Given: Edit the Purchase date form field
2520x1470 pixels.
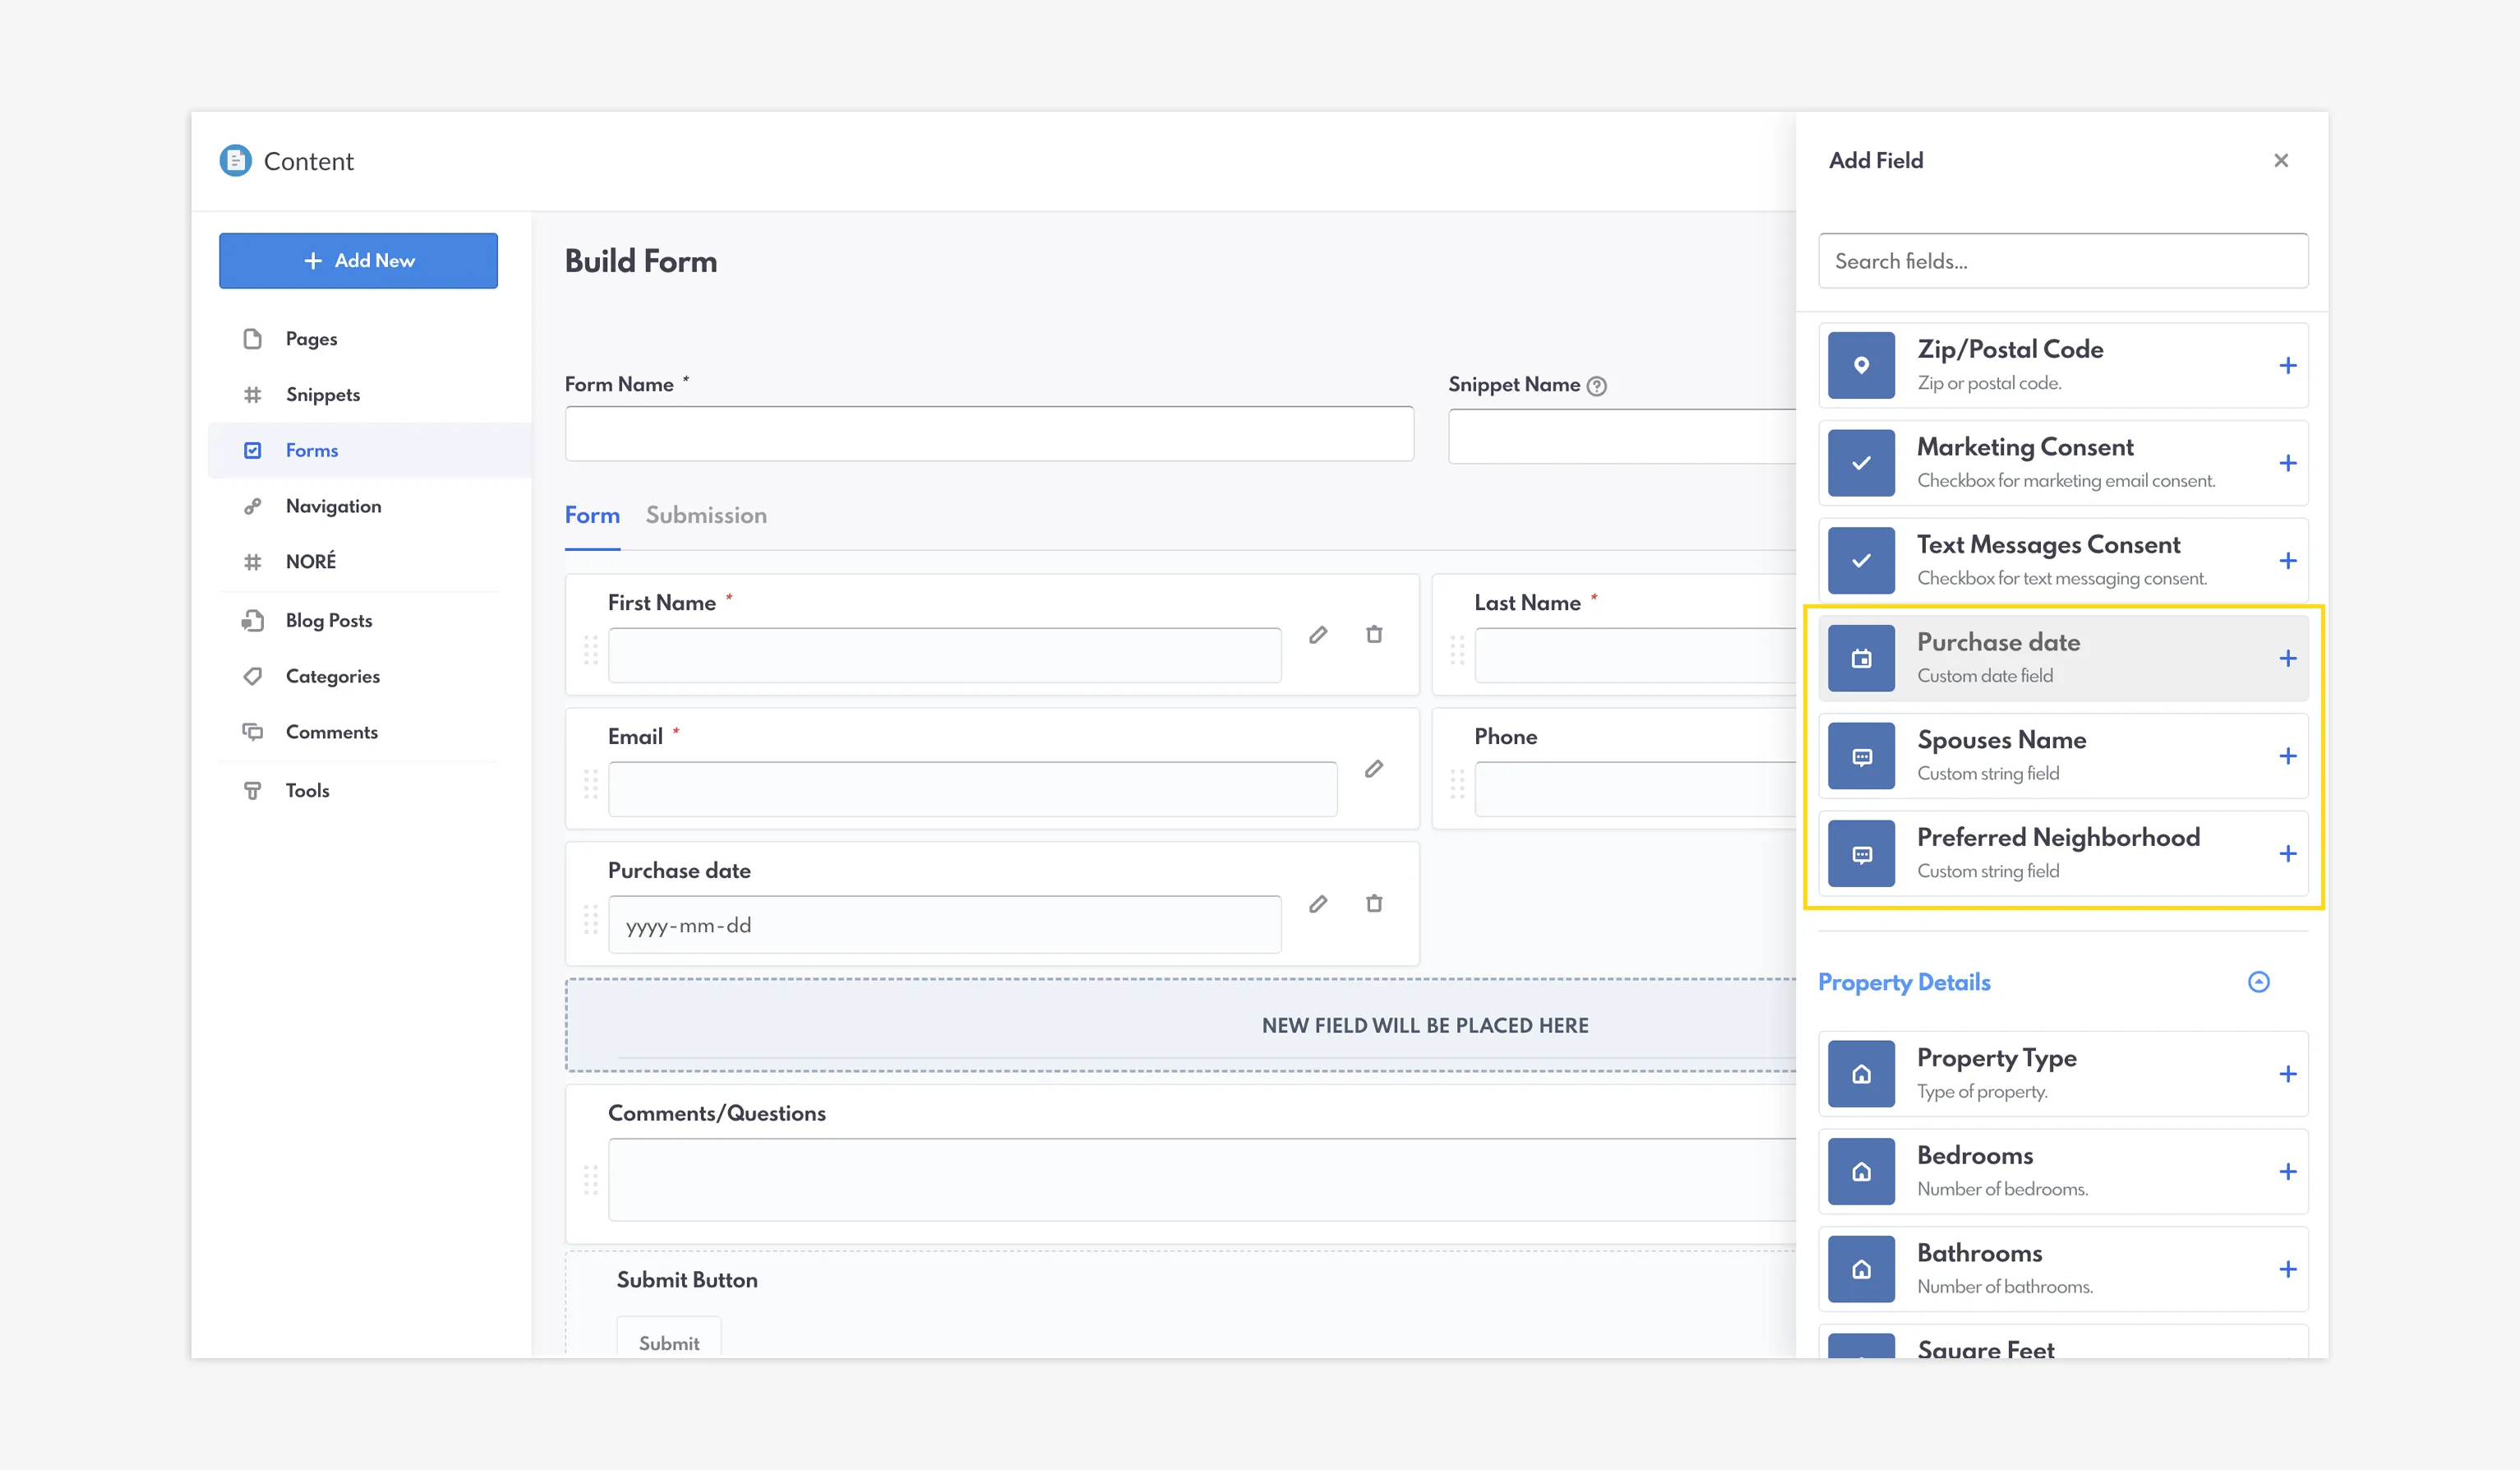Looking at the screenshot, I should pyautogui.click(x=1318, y=904).
